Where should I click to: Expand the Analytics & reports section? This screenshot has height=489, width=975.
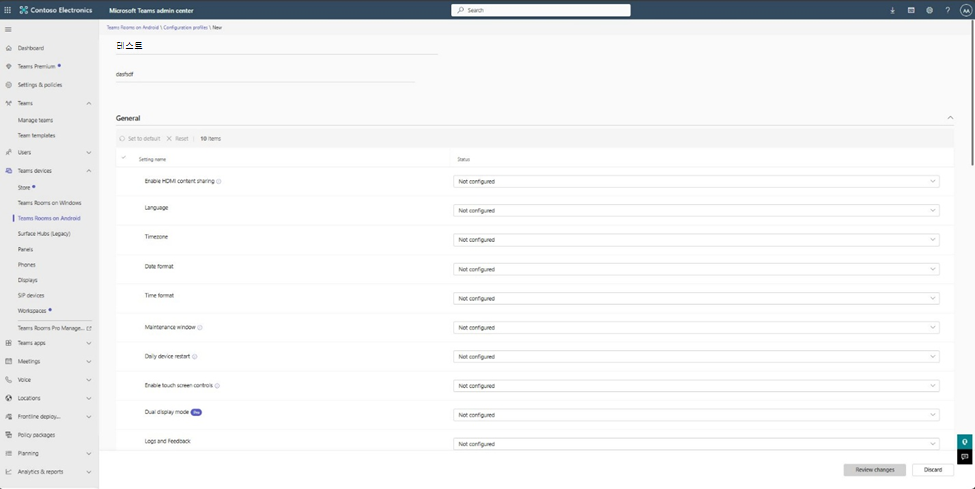tap(89, 472)
